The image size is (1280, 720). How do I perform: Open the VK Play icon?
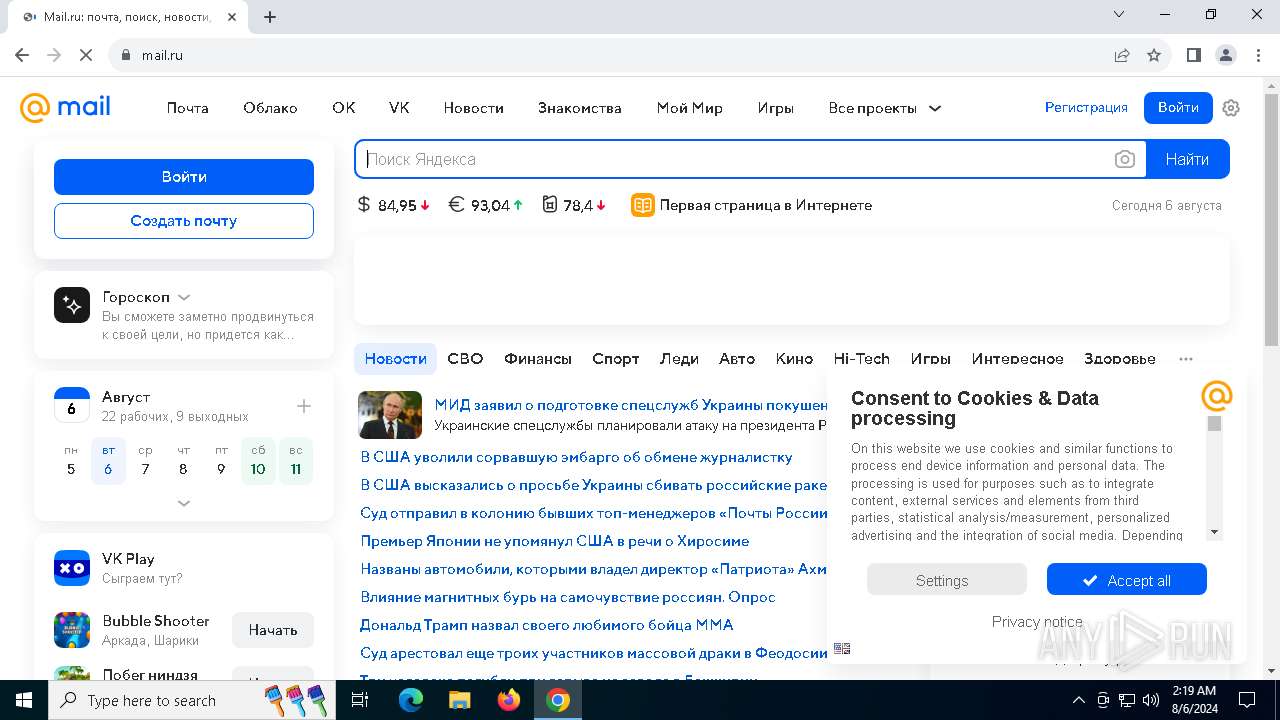pos(72,568)
